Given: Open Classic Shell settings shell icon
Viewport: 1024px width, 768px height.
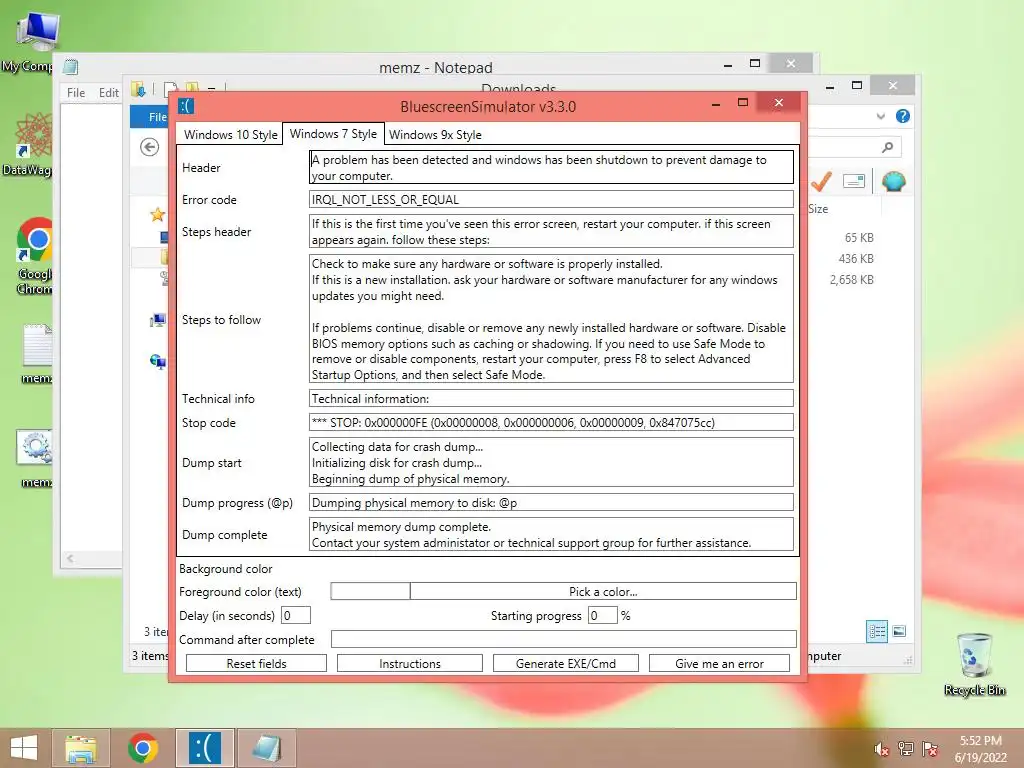Looking at the screenshot, I should tap(893, 181).
